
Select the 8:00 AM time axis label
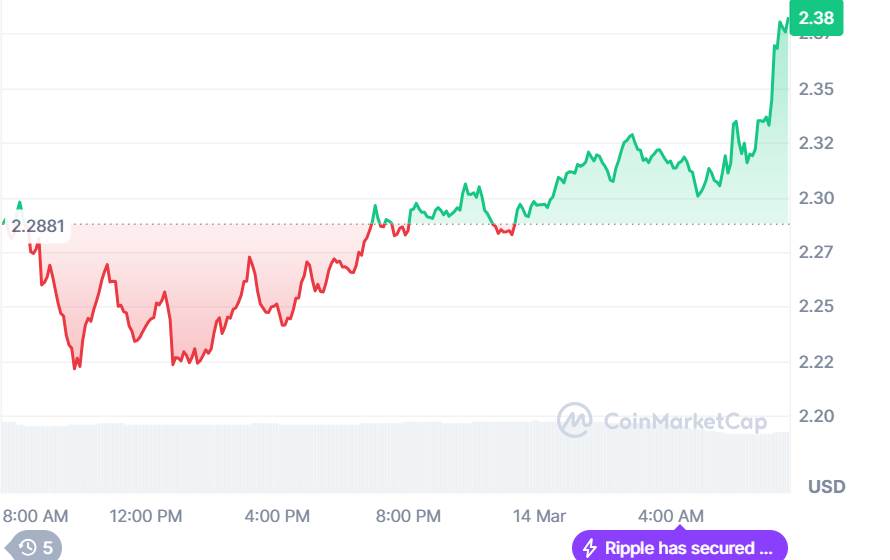36,516
